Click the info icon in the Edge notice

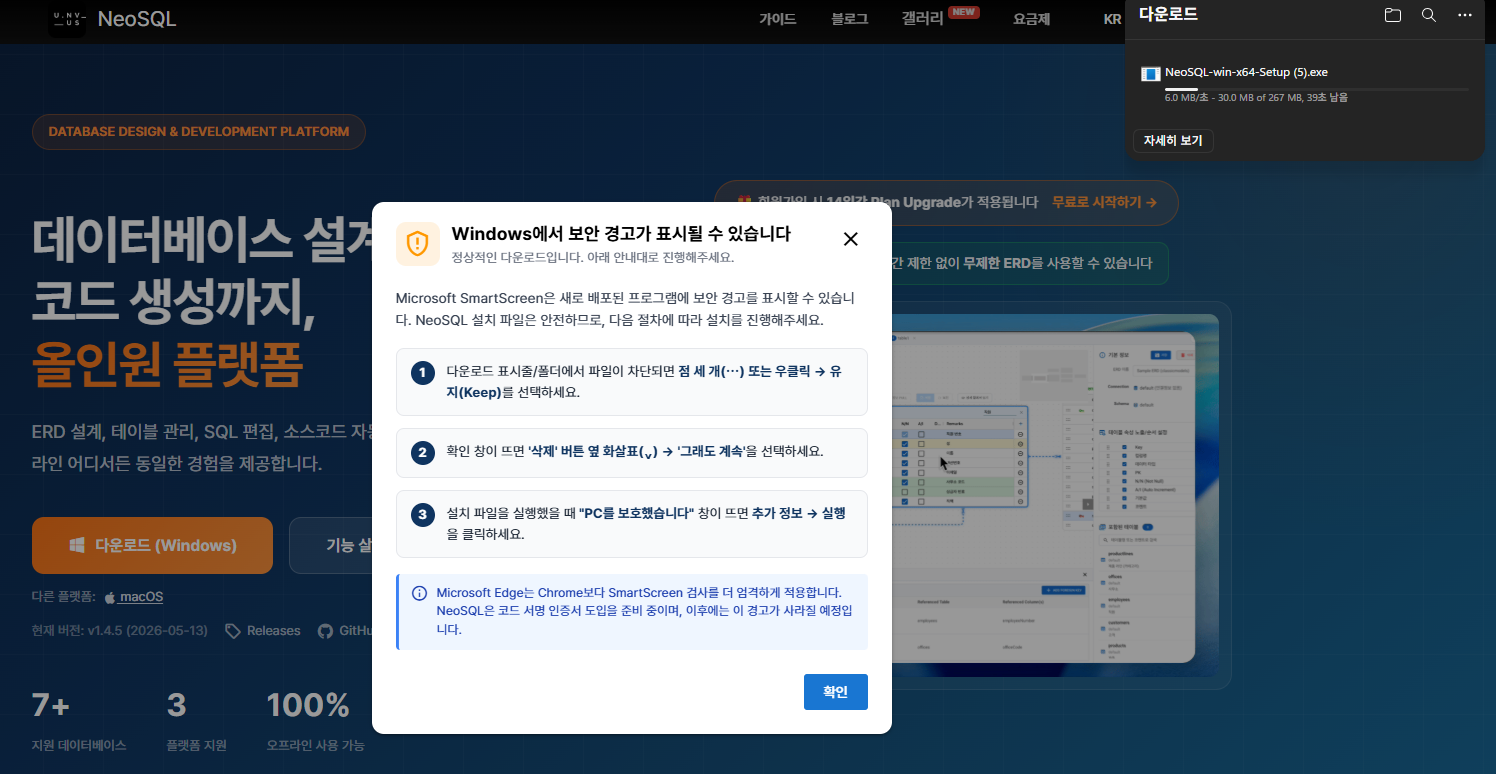[x=420, y=593]
